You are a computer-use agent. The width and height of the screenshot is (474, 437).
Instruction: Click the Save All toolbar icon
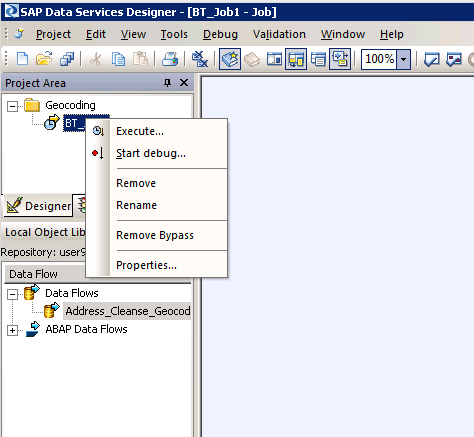pyautogui.click(x=67, y=59)
